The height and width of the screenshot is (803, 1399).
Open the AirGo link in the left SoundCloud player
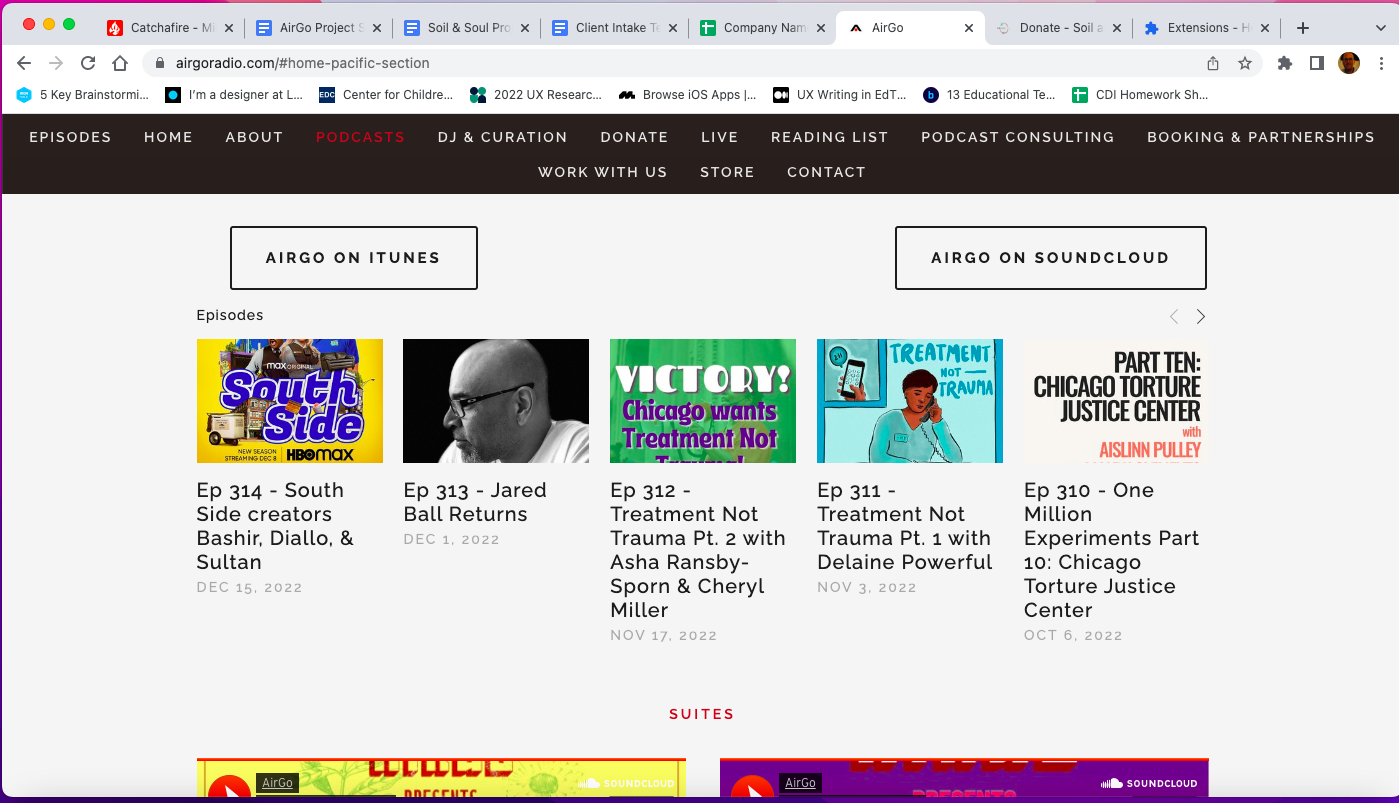277,783
